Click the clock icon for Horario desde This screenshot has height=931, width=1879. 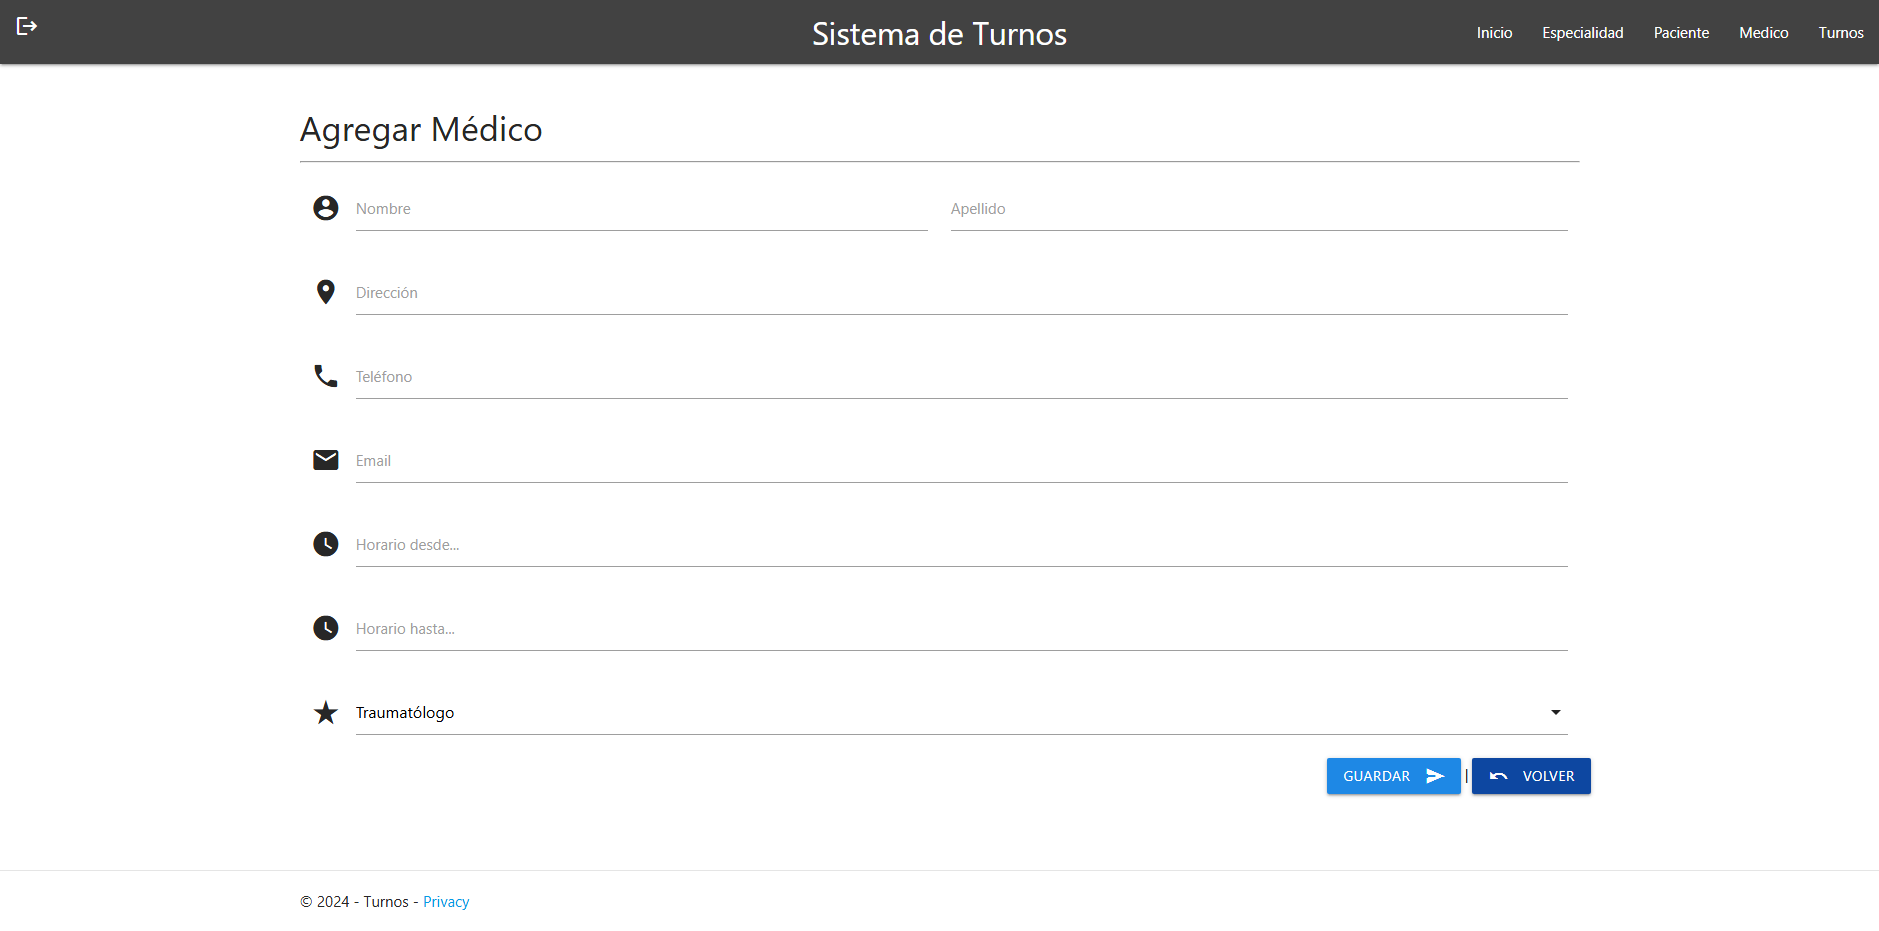(325, 544)
